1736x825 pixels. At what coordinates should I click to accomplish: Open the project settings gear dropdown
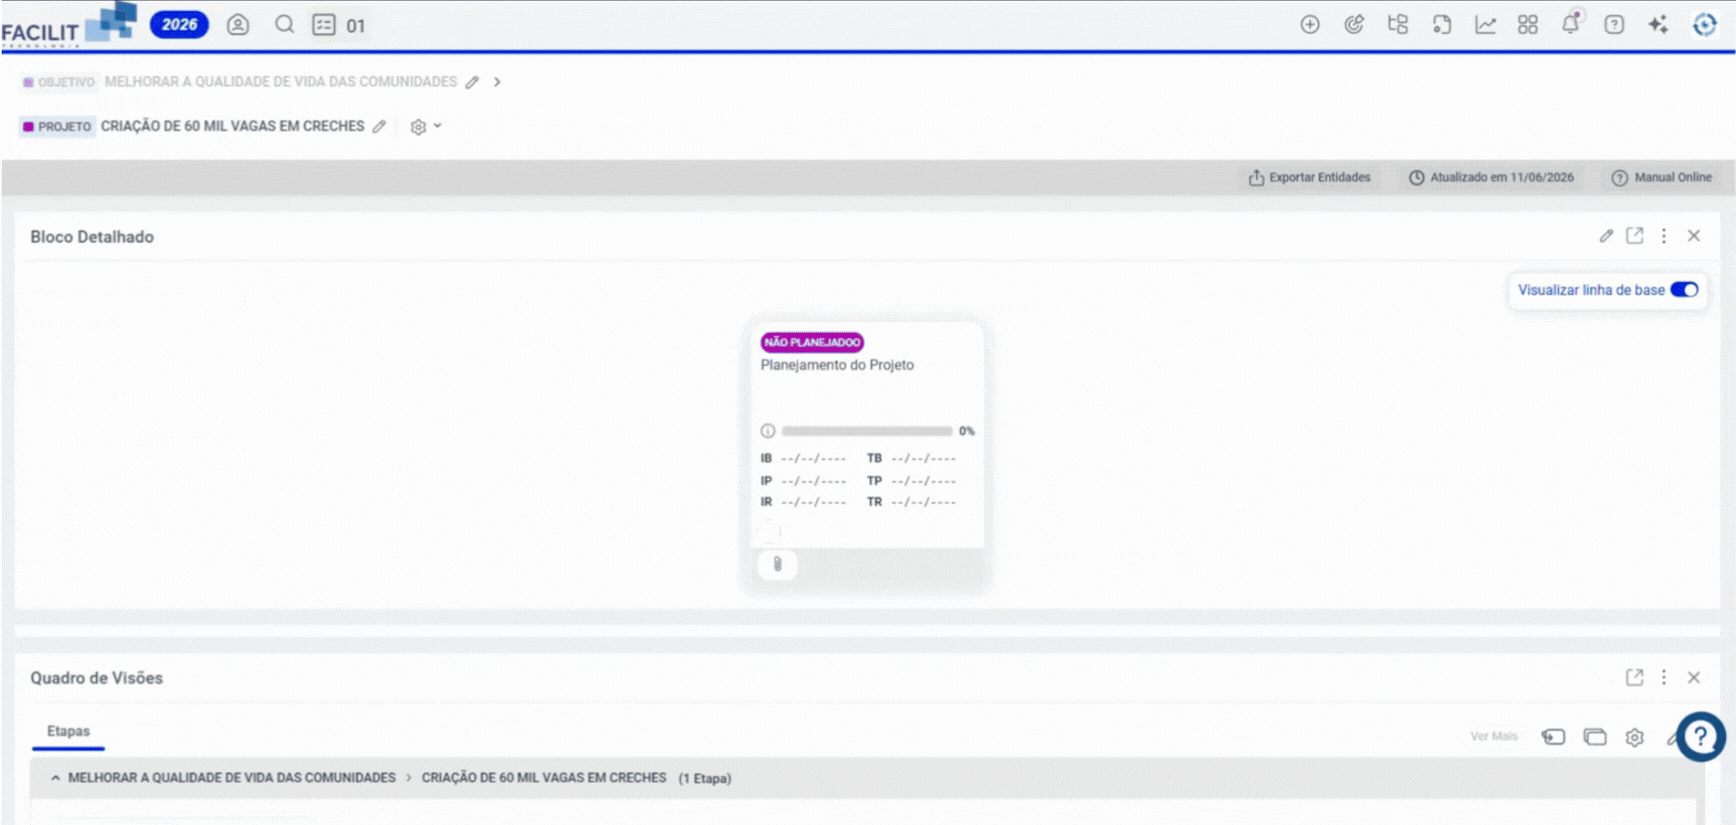click(426, 127)
